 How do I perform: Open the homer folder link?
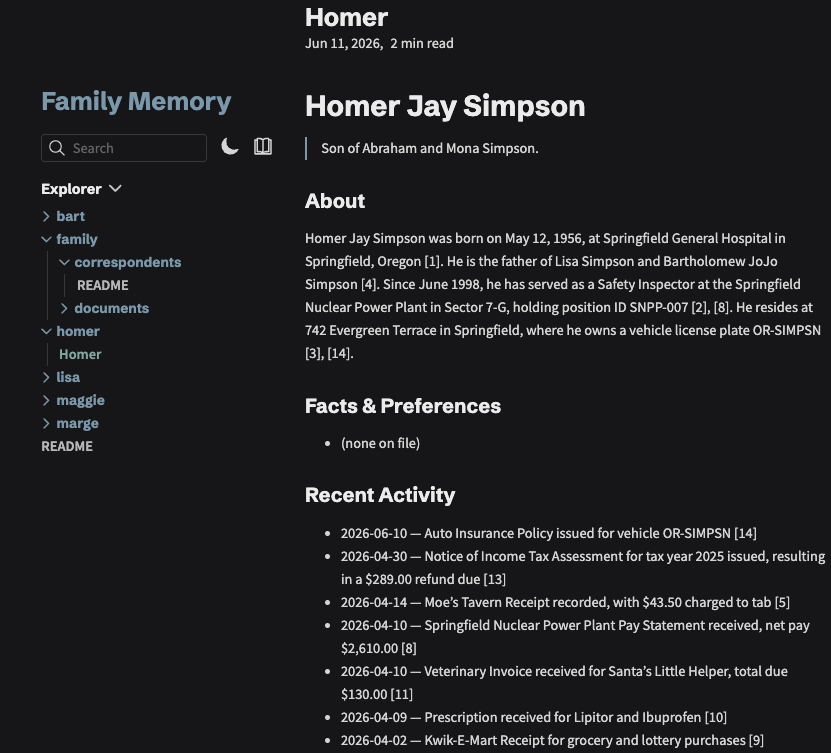pyautogui.click(x=78, y=331)
